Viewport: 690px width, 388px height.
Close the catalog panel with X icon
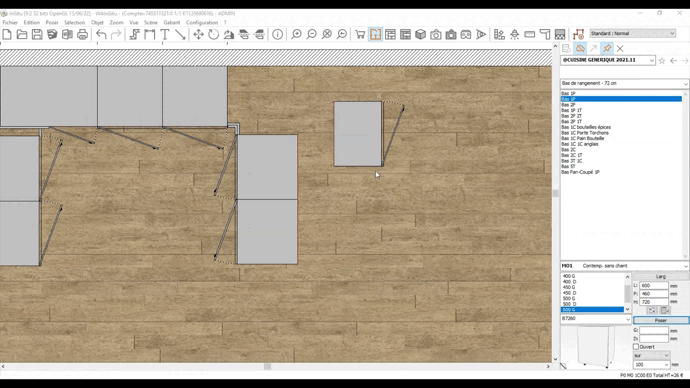coord(620,48)
